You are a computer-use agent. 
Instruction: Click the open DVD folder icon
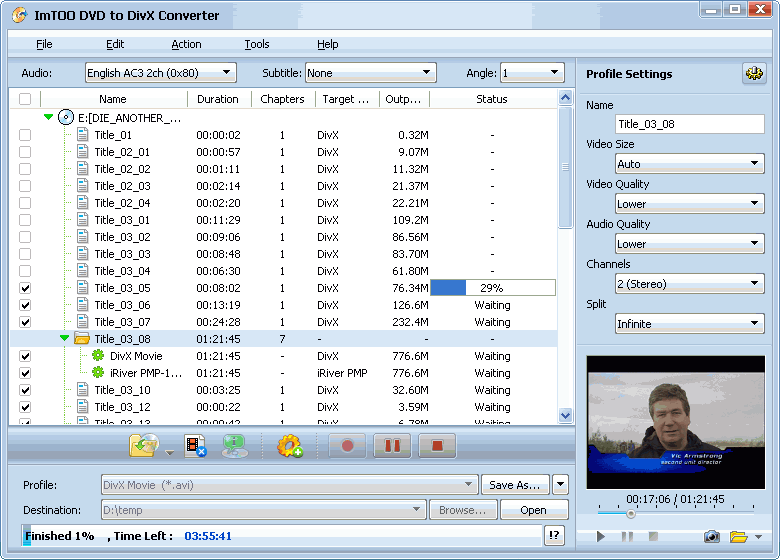[x=143, y=446]
